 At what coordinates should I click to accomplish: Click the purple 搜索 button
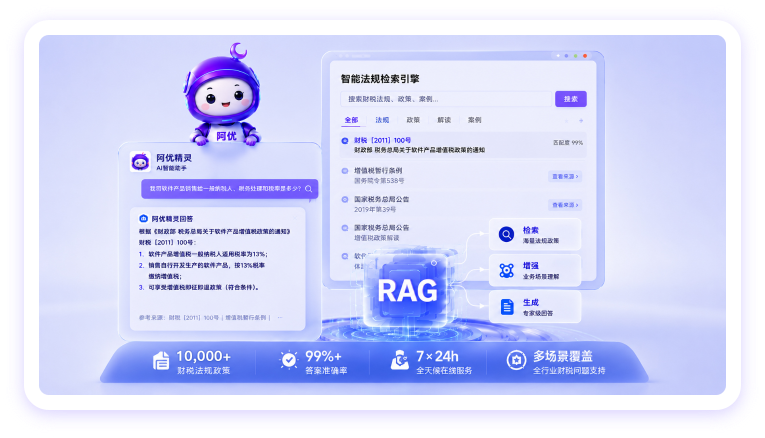click(x=571, y=99)
